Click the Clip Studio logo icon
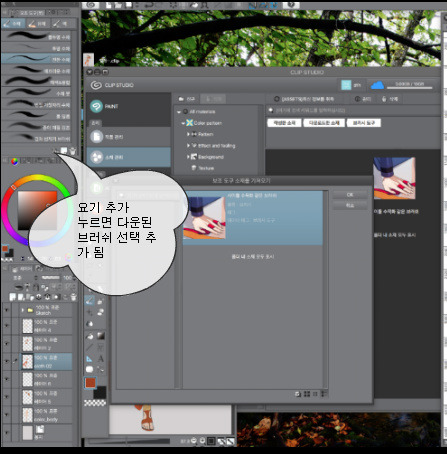The width and height of the screenshot is (447, 454). (x=96, y=85)
